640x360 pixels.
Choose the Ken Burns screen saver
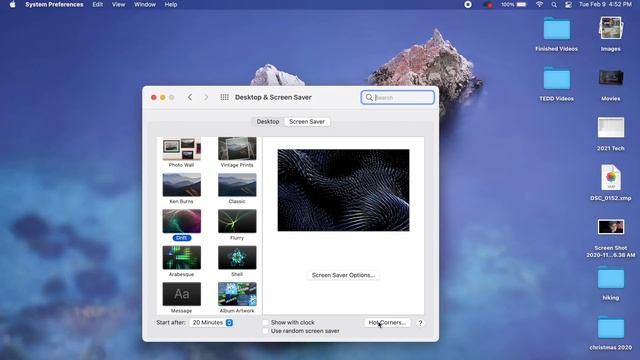pyautogui.click(x=182, y=189)
